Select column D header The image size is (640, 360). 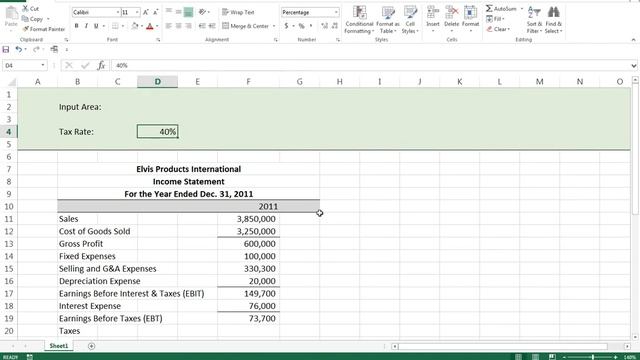click(x=158, y=82)
